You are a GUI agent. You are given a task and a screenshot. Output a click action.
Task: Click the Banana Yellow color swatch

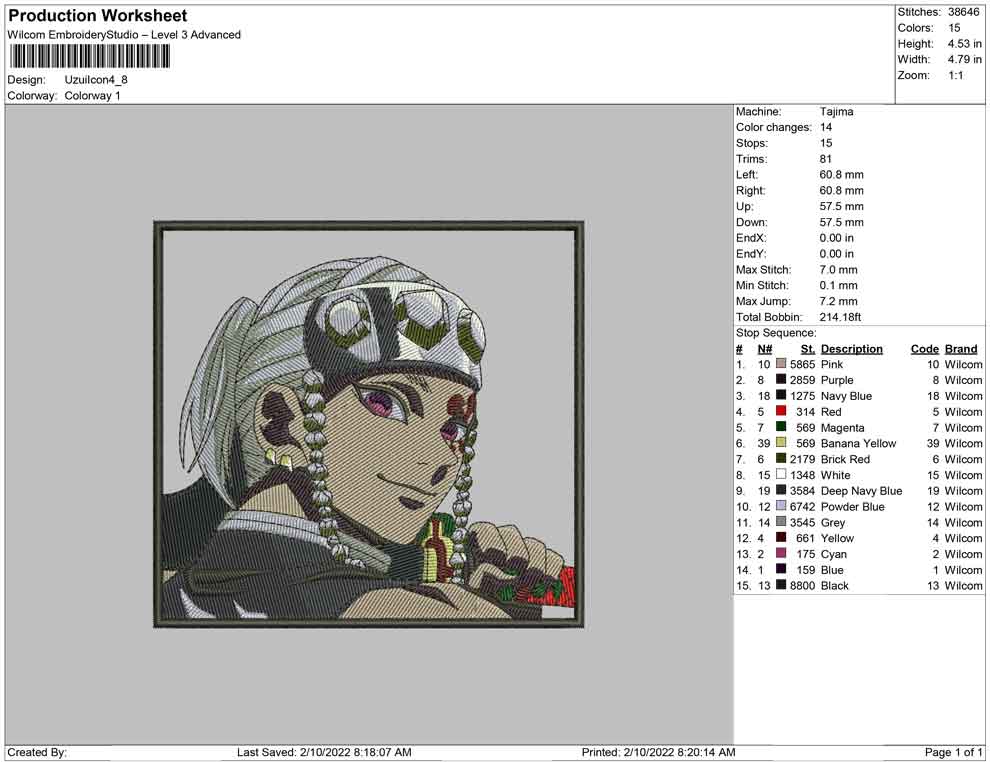point(781,443)
